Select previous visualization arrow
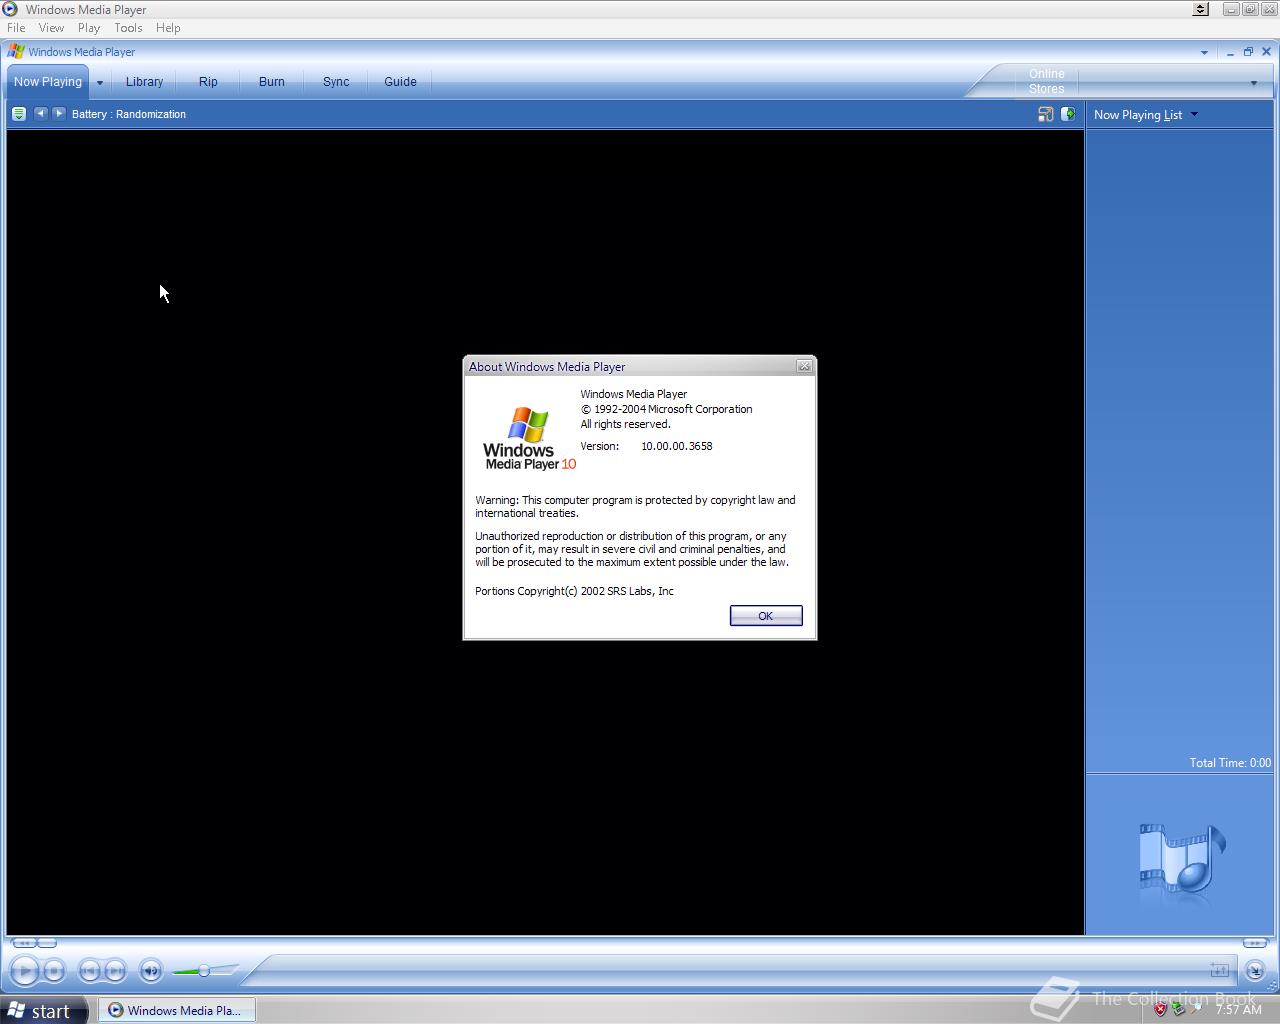 point(40,114)
